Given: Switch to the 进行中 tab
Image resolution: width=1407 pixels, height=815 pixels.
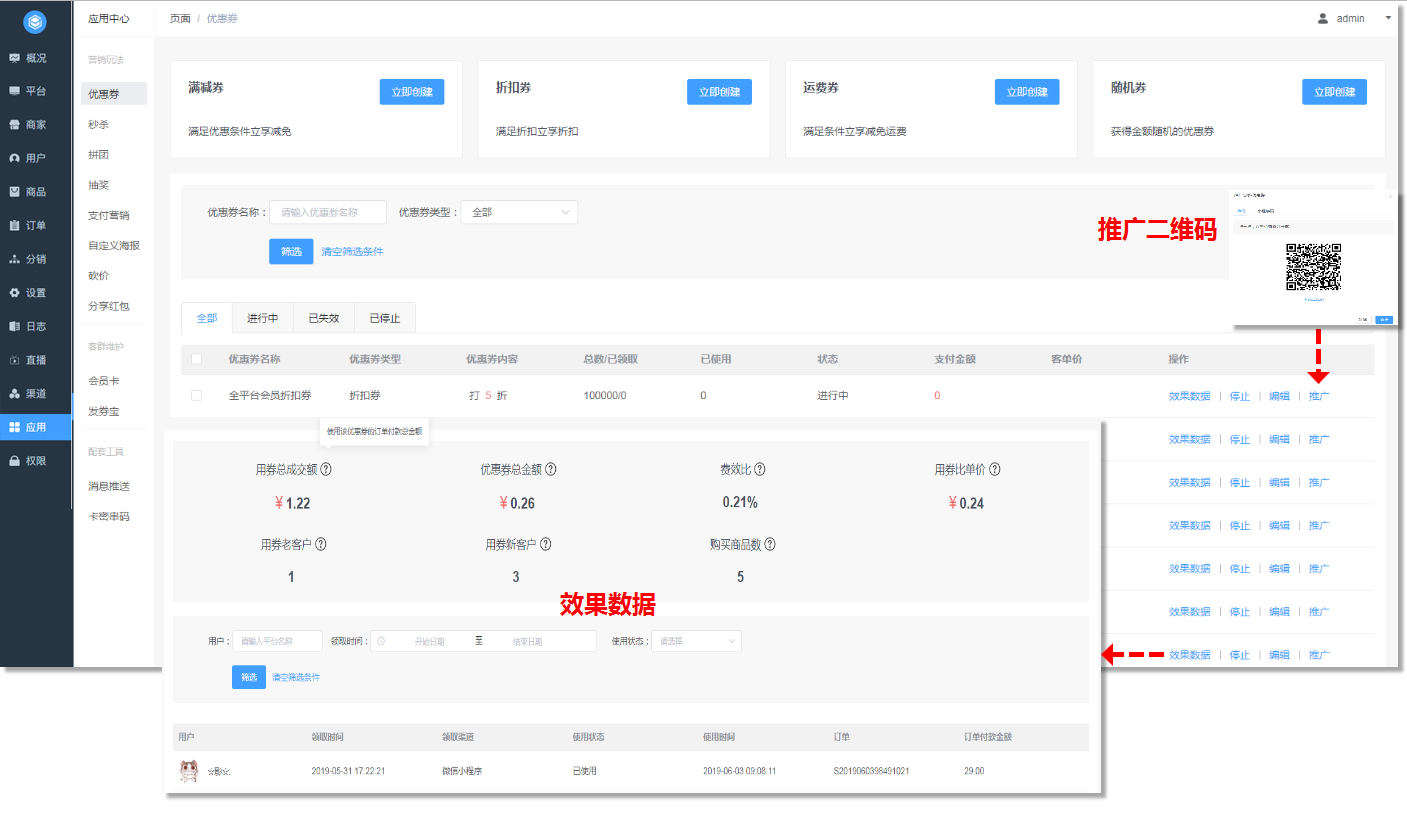Looking at the screenshot, I should click(263, 318).
